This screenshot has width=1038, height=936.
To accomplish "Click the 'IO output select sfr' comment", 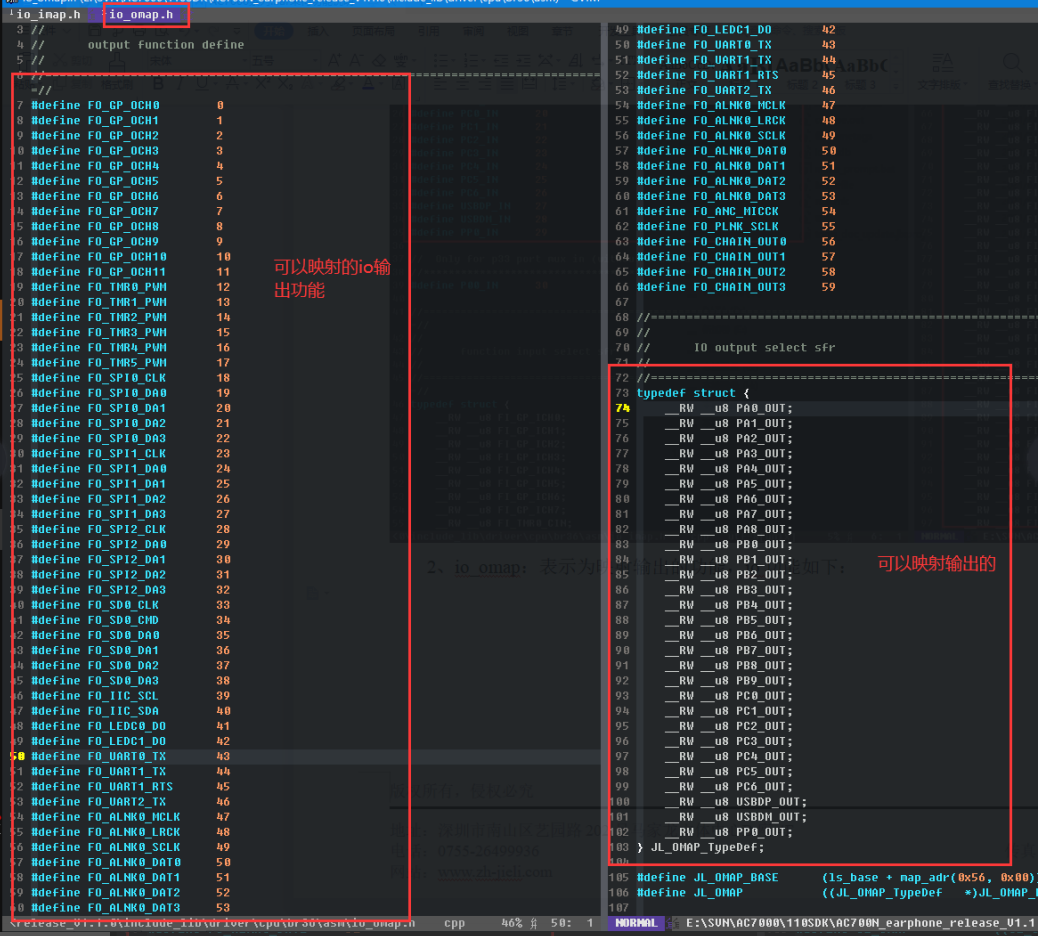I will (x=764, y=348).
